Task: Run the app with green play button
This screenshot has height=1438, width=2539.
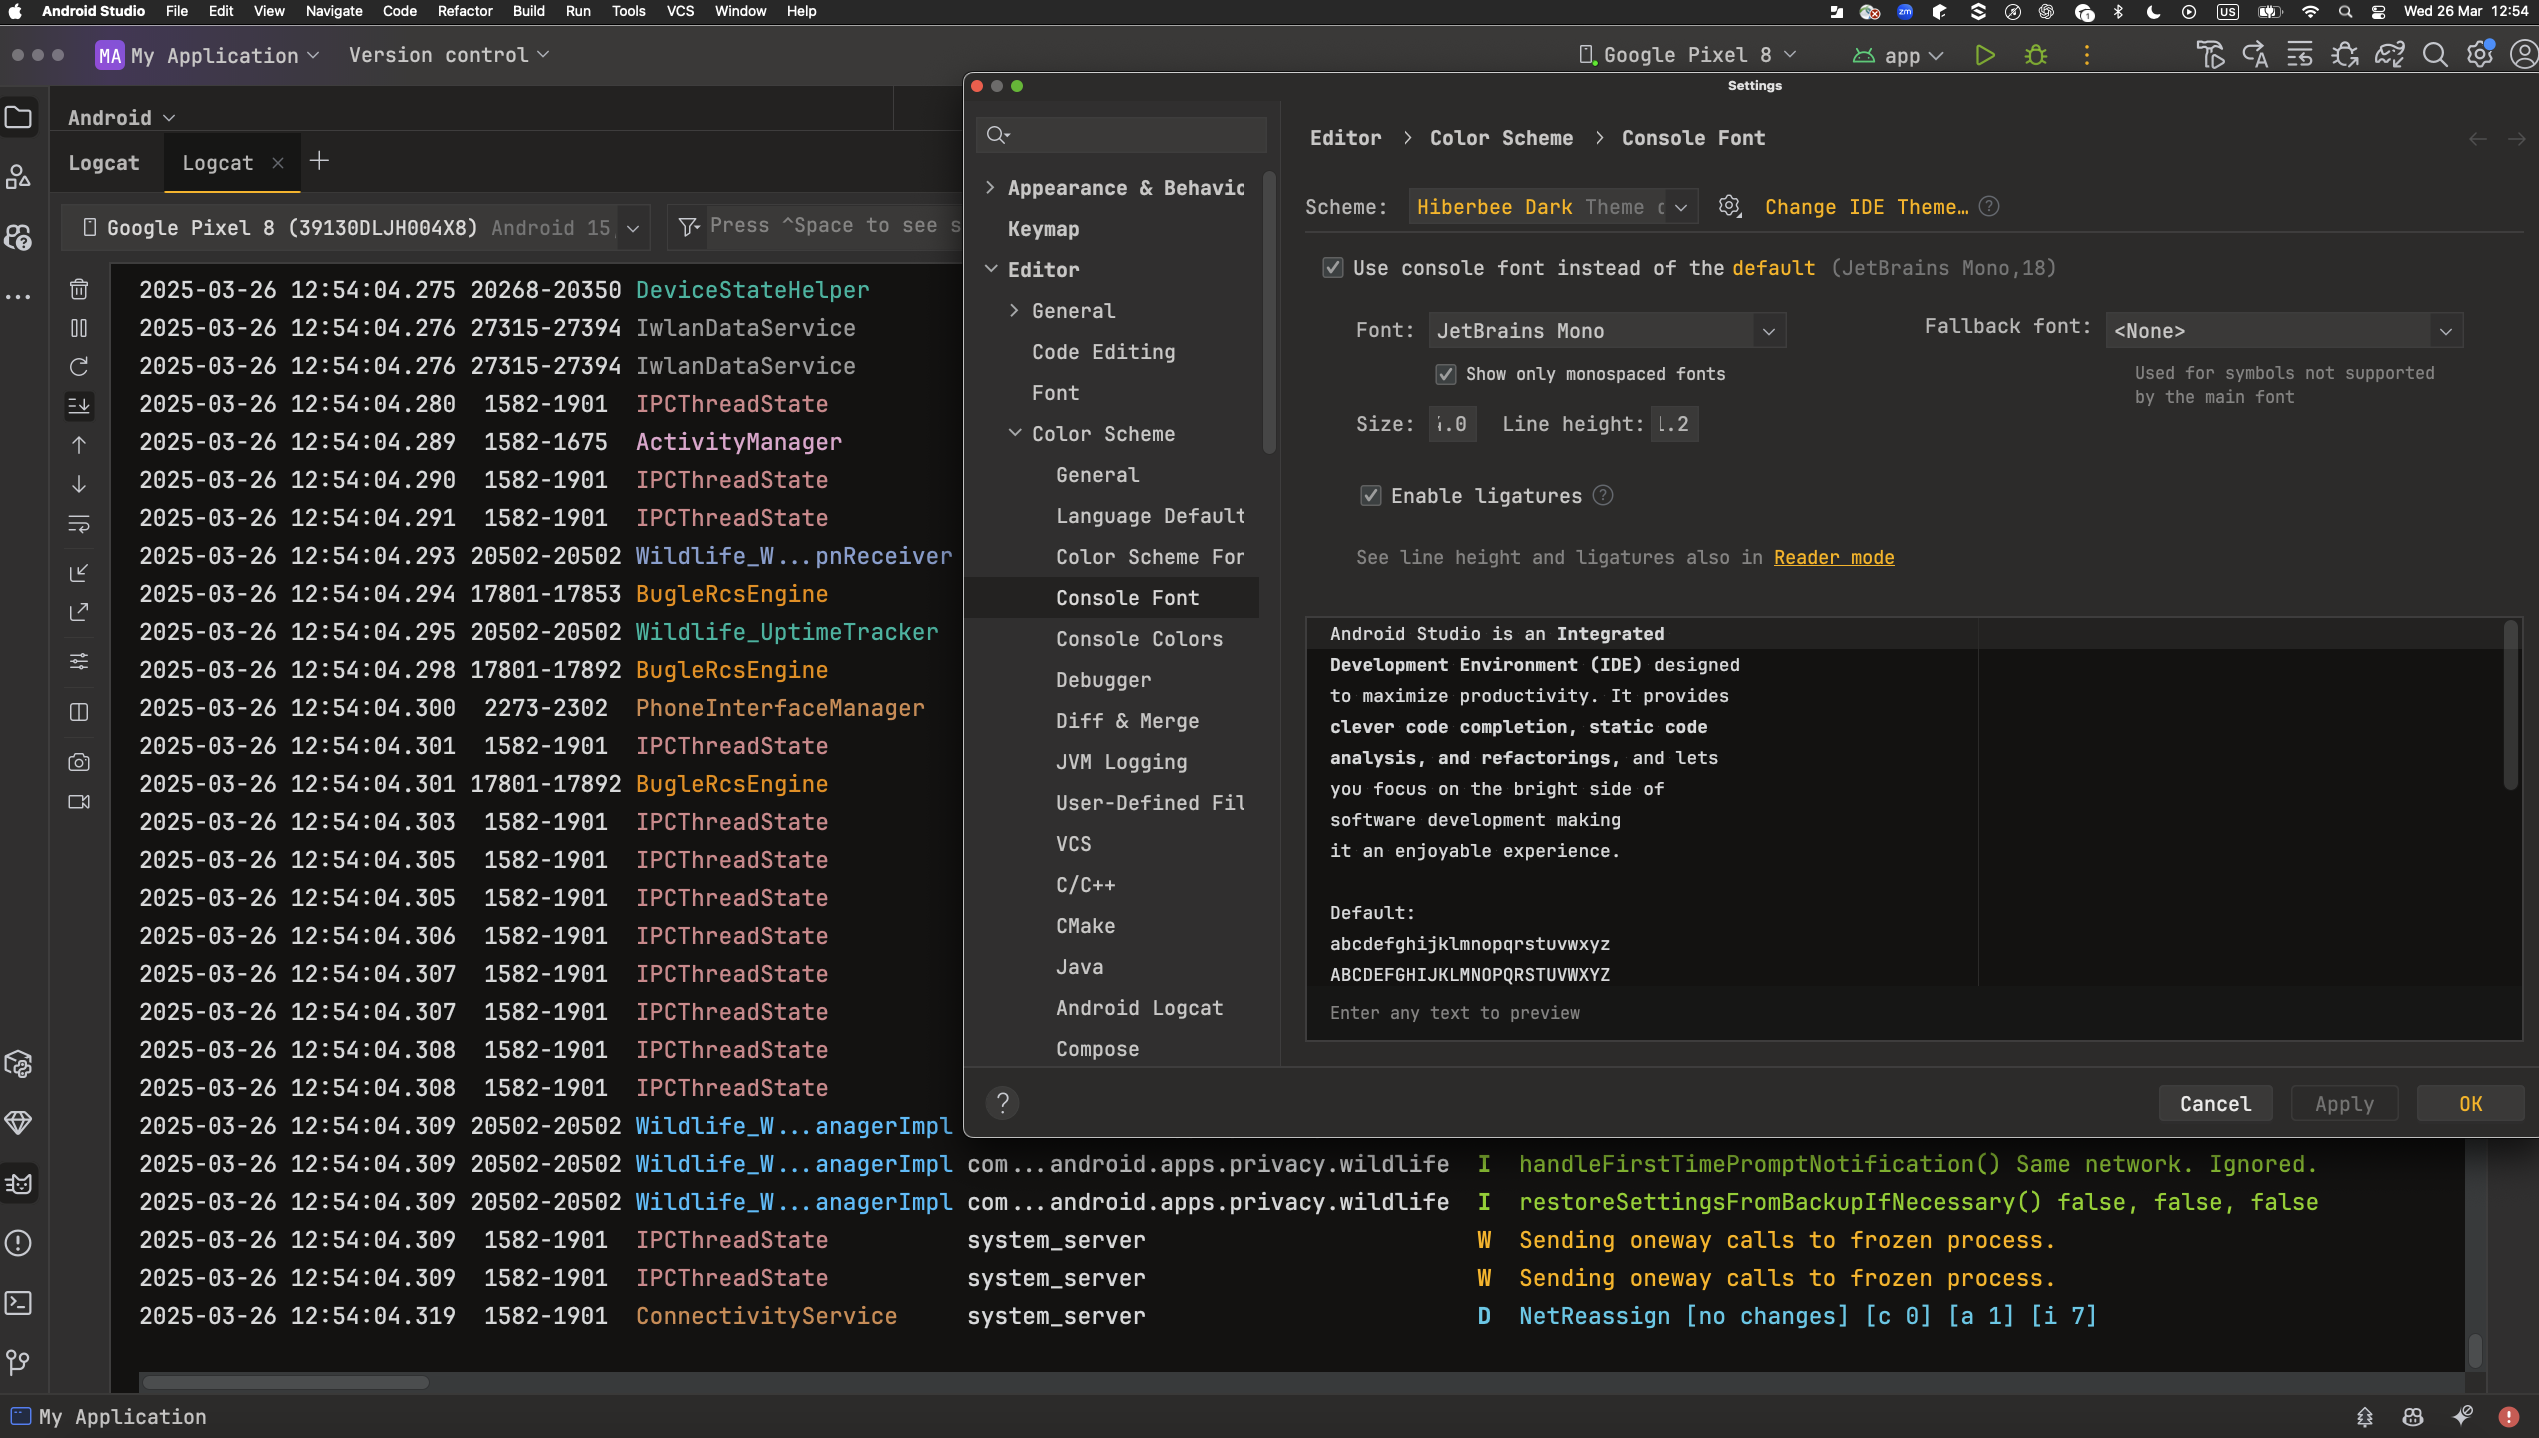Action: point(1984,56)
